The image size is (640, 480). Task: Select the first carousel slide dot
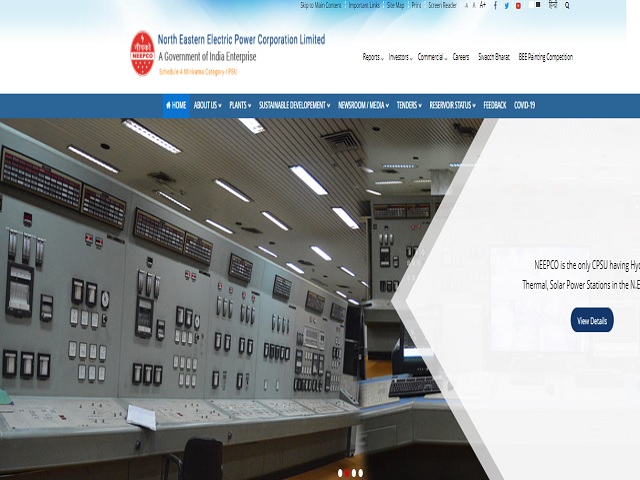coord(340,472)
